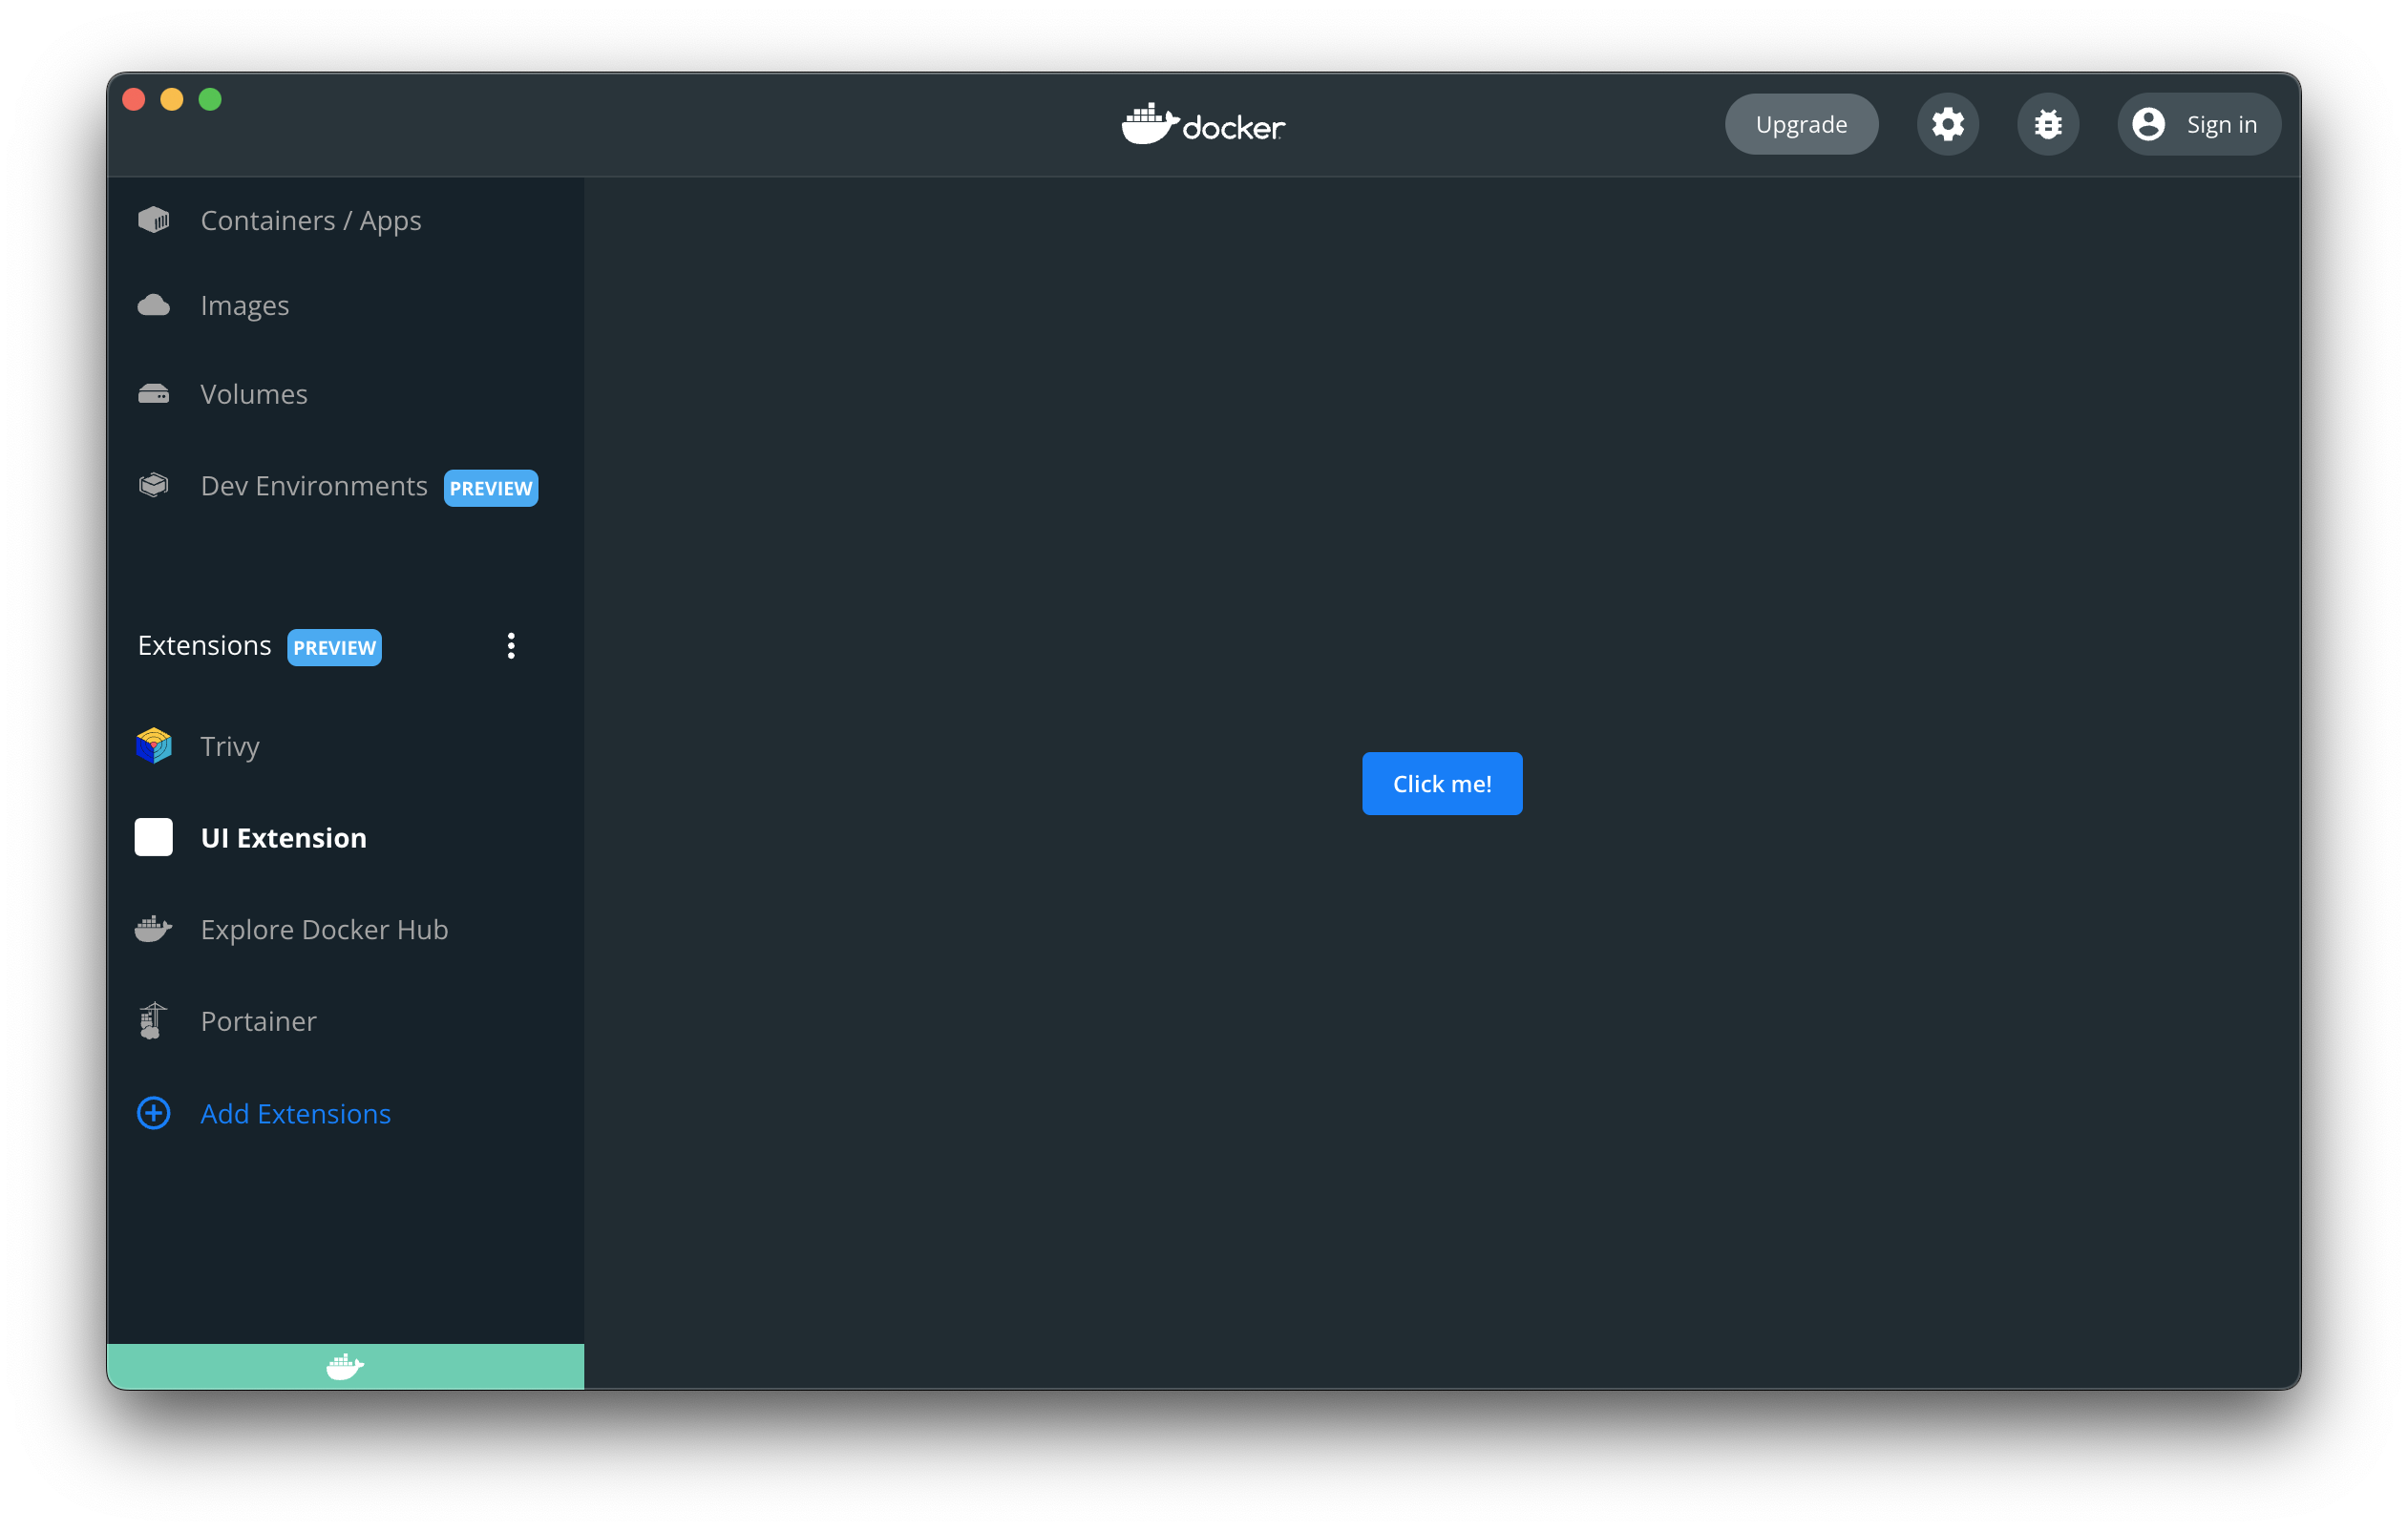Open the troubleshoot bug icon
This screenshot has height=1531, width=2408.
point(2047,124)
